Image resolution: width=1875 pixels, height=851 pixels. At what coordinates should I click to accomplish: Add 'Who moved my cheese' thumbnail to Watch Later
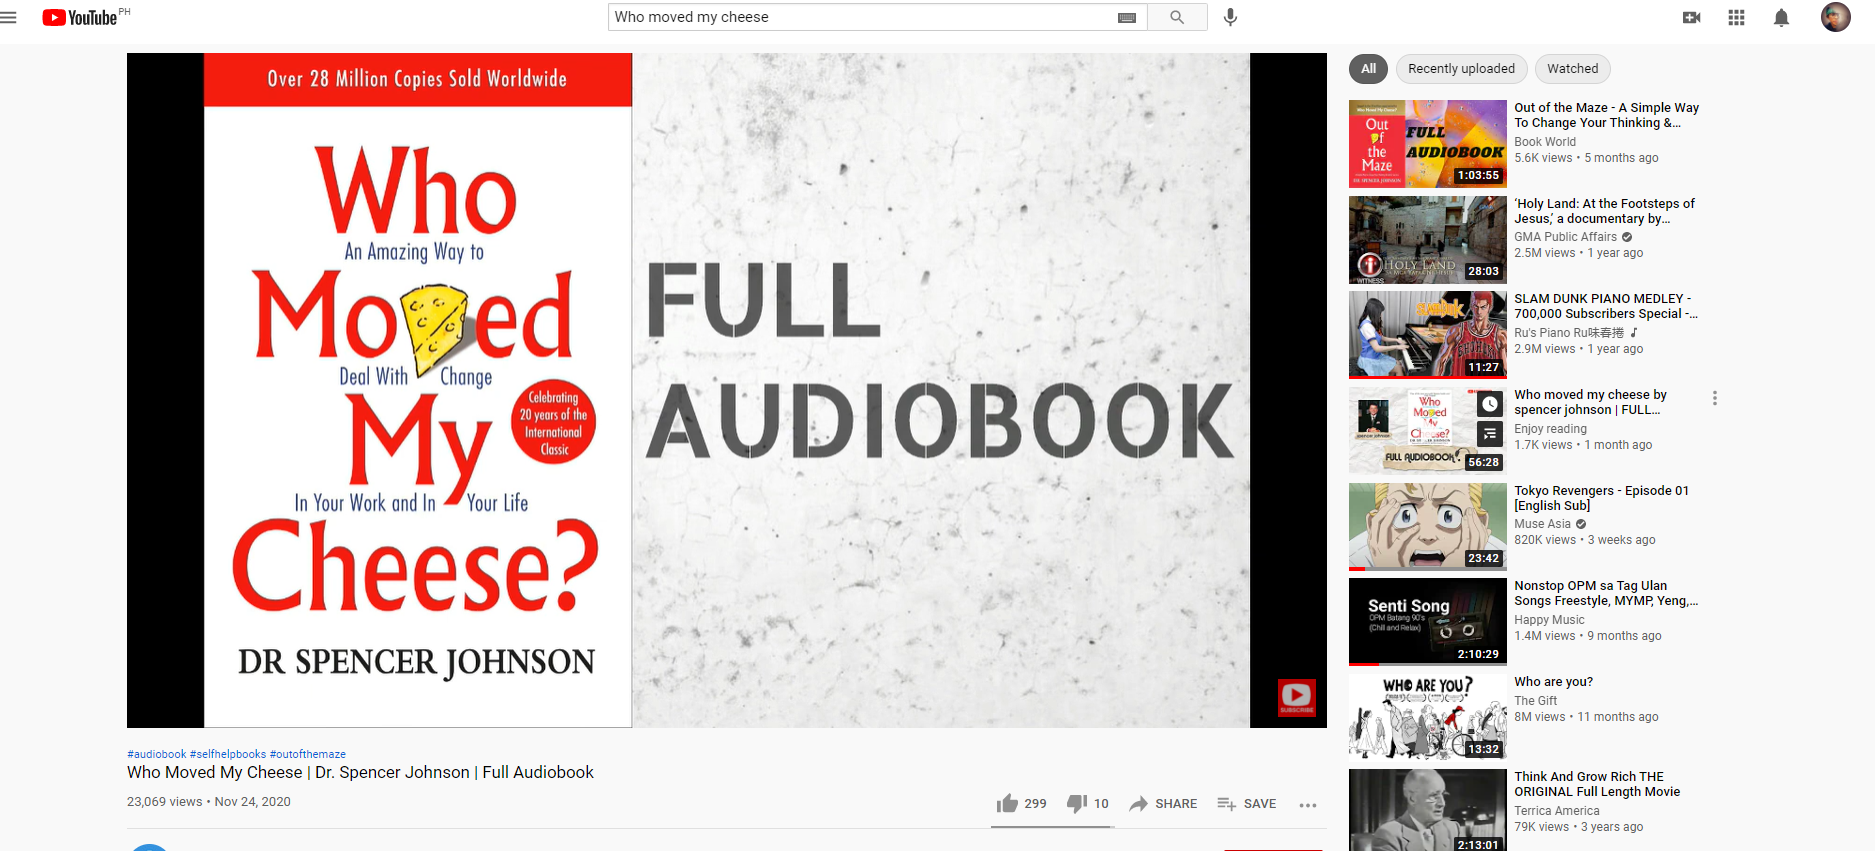pos(1490,404)
